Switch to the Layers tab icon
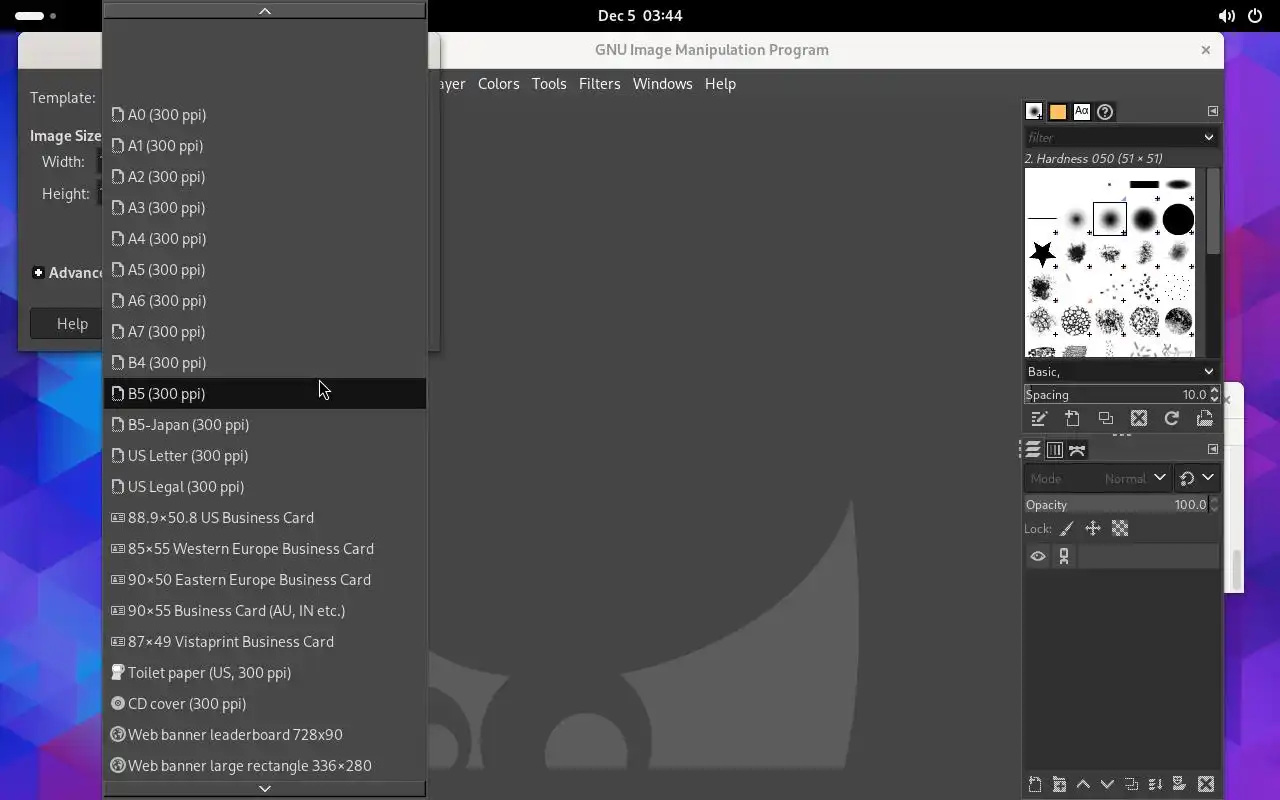This screenshot has height=800, width=1280. tap(1033, 450)
